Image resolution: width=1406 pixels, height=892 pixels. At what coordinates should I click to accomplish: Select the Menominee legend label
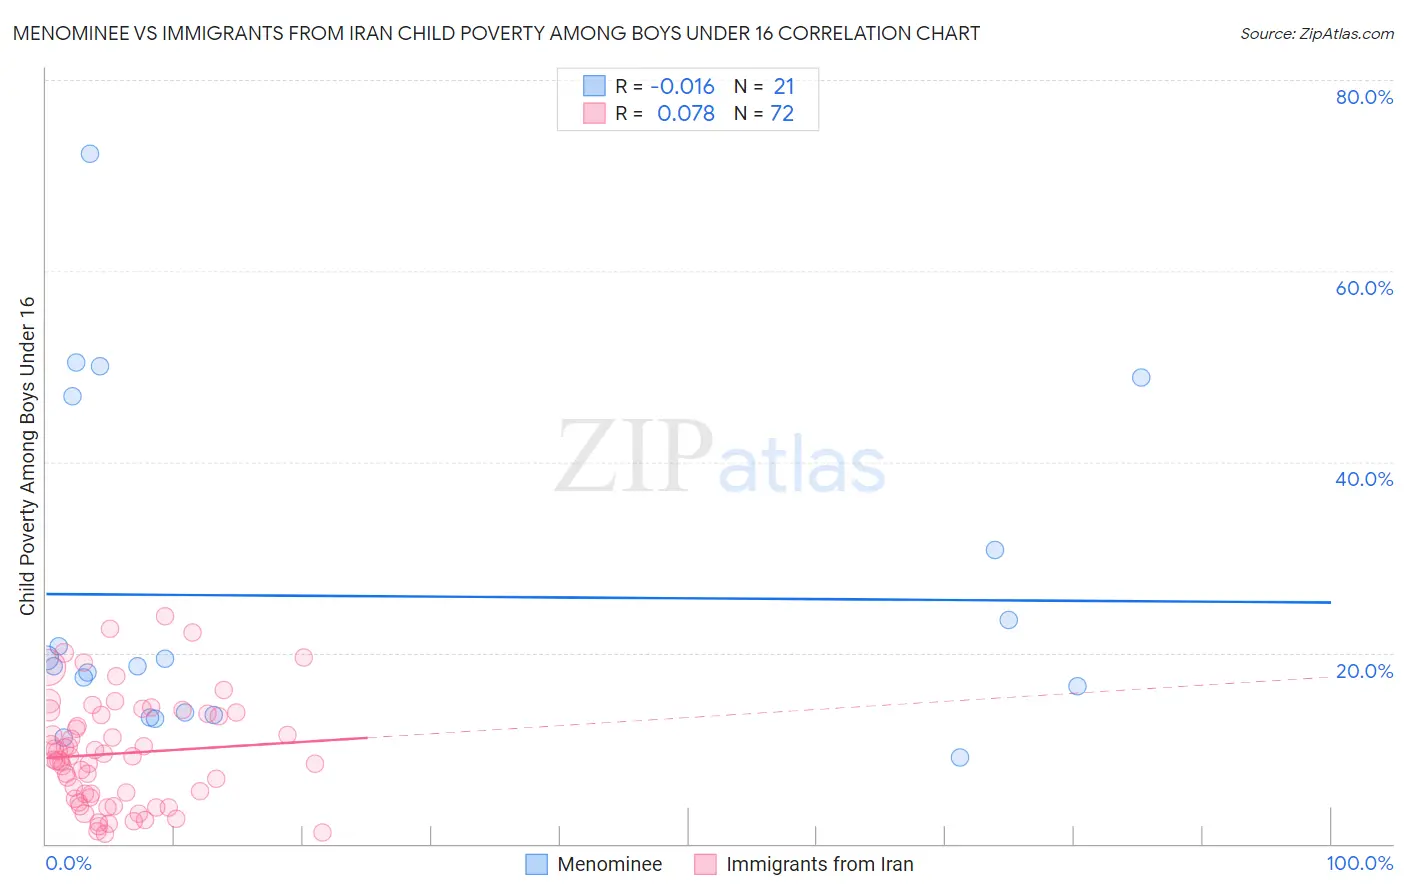pos(610,864)
